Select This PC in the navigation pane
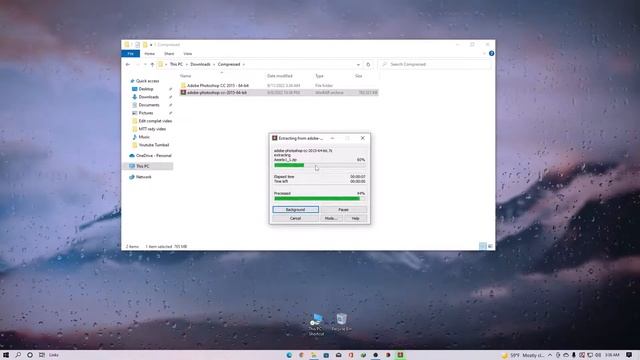The width and height of the screenshot is (640, 360). tap(142, 166)
